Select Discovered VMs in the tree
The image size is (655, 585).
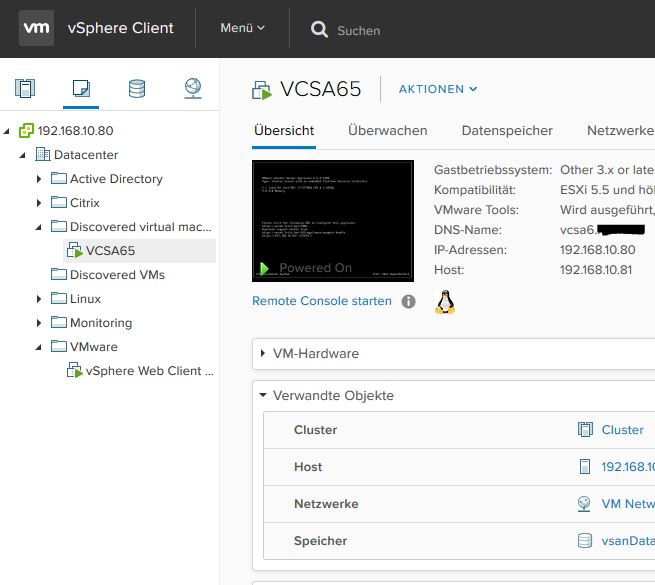(x=117, y=275)
